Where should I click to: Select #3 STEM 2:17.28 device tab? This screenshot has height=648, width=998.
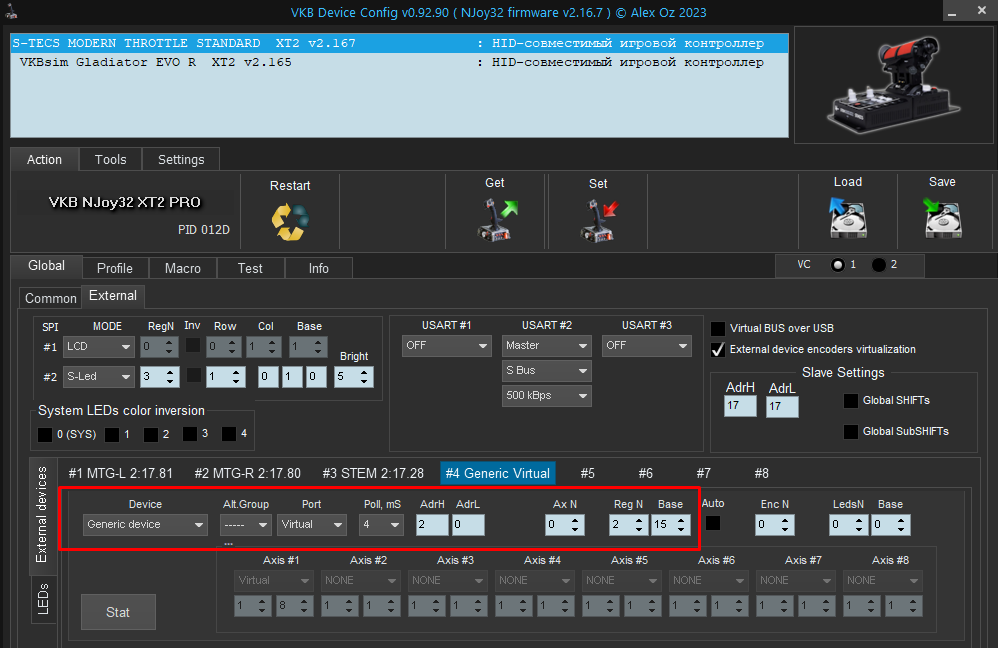[x=373, y=474]
